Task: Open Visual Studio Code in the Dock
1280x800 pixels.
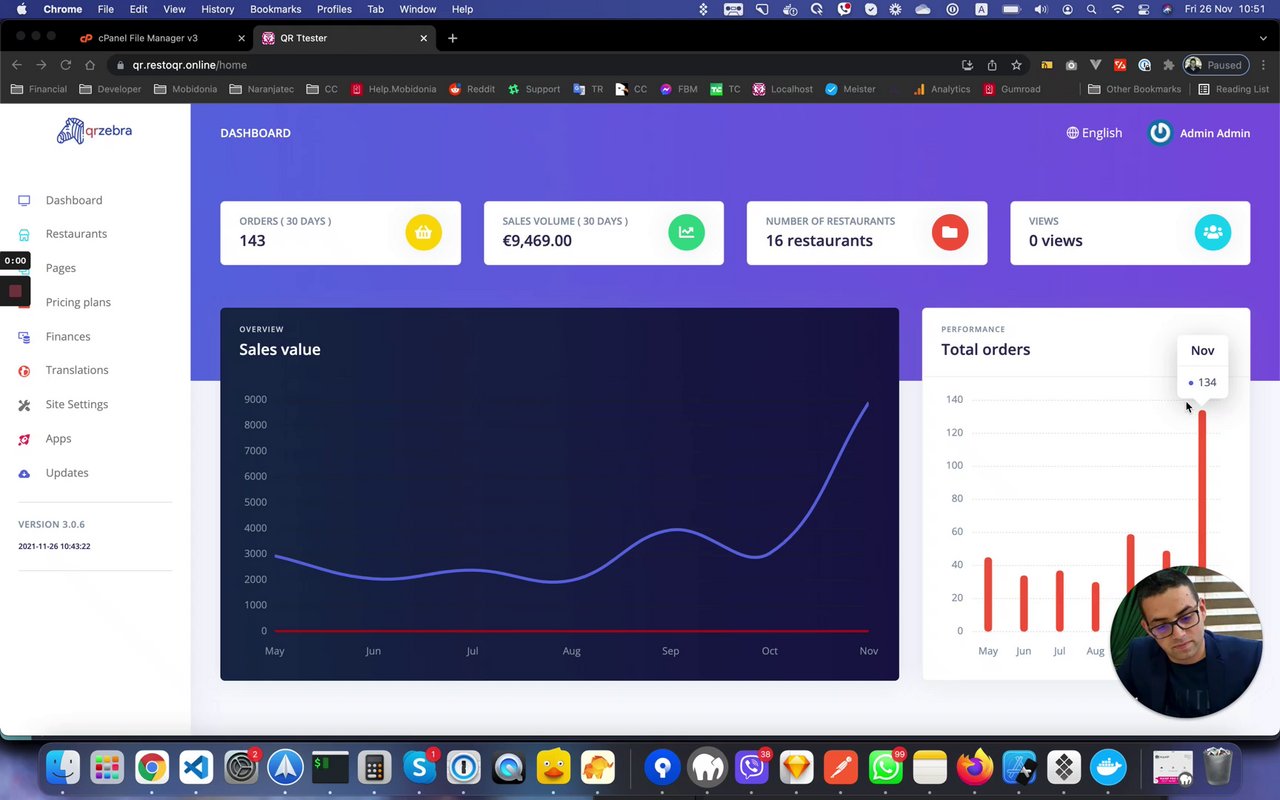Action: pyautogui.click(x=196, y=768)
